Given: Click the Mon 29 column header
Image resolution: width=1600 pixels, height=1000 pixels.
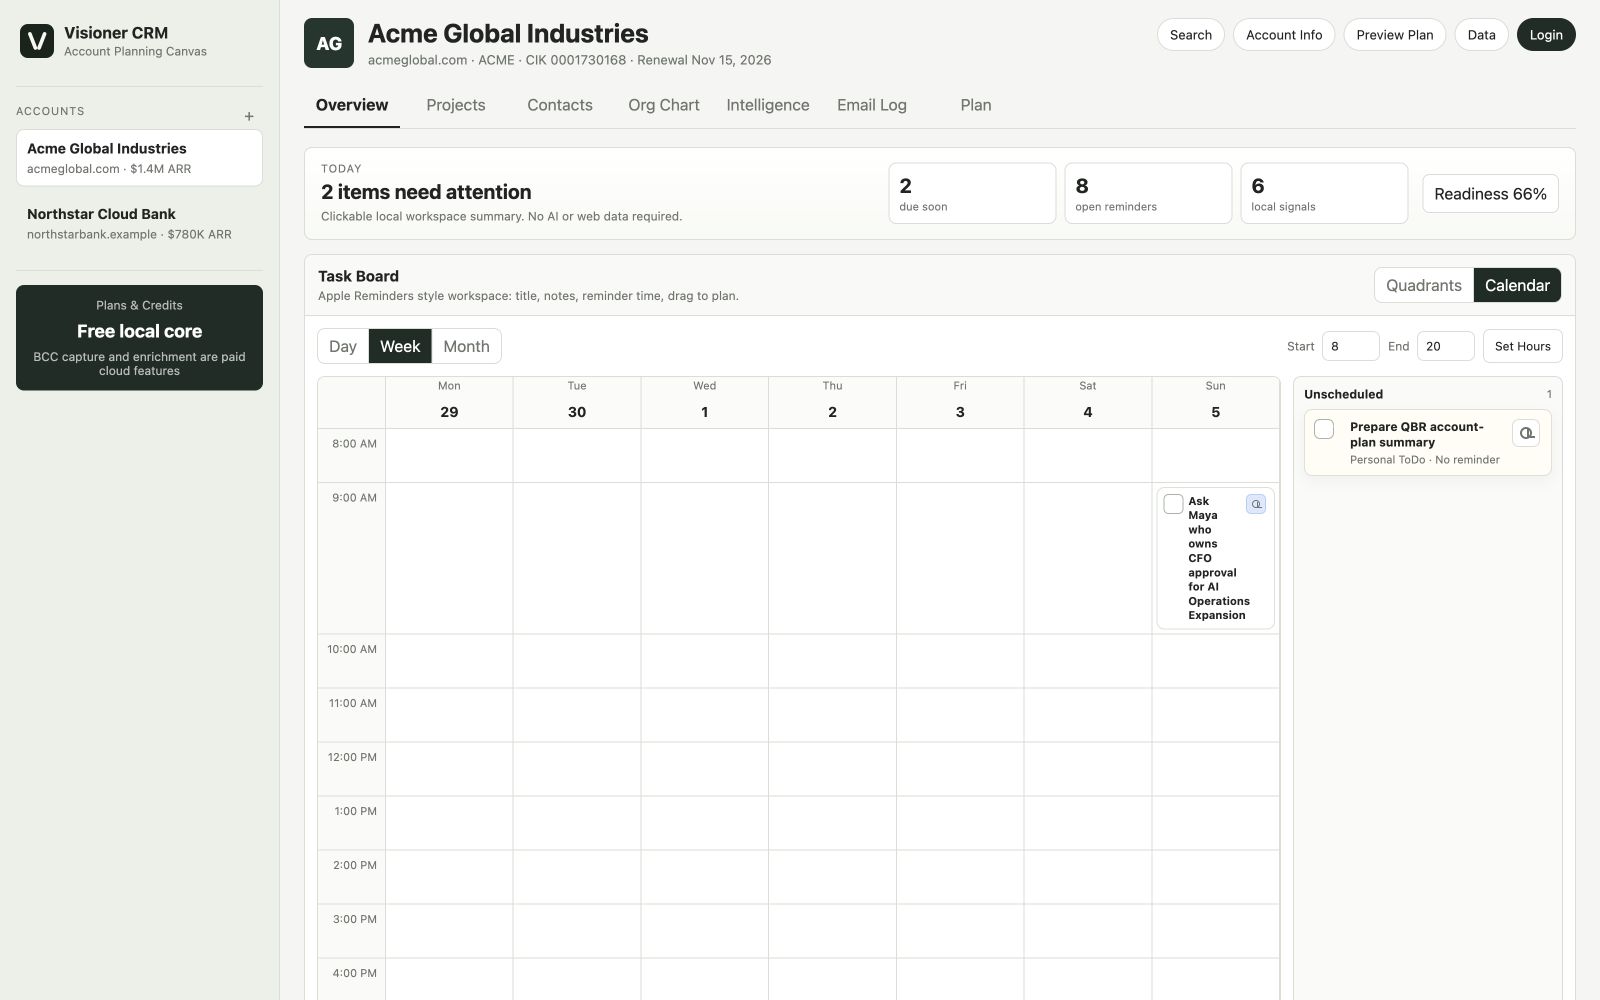Looking at the screenshot, I should (x=449, y=402).
